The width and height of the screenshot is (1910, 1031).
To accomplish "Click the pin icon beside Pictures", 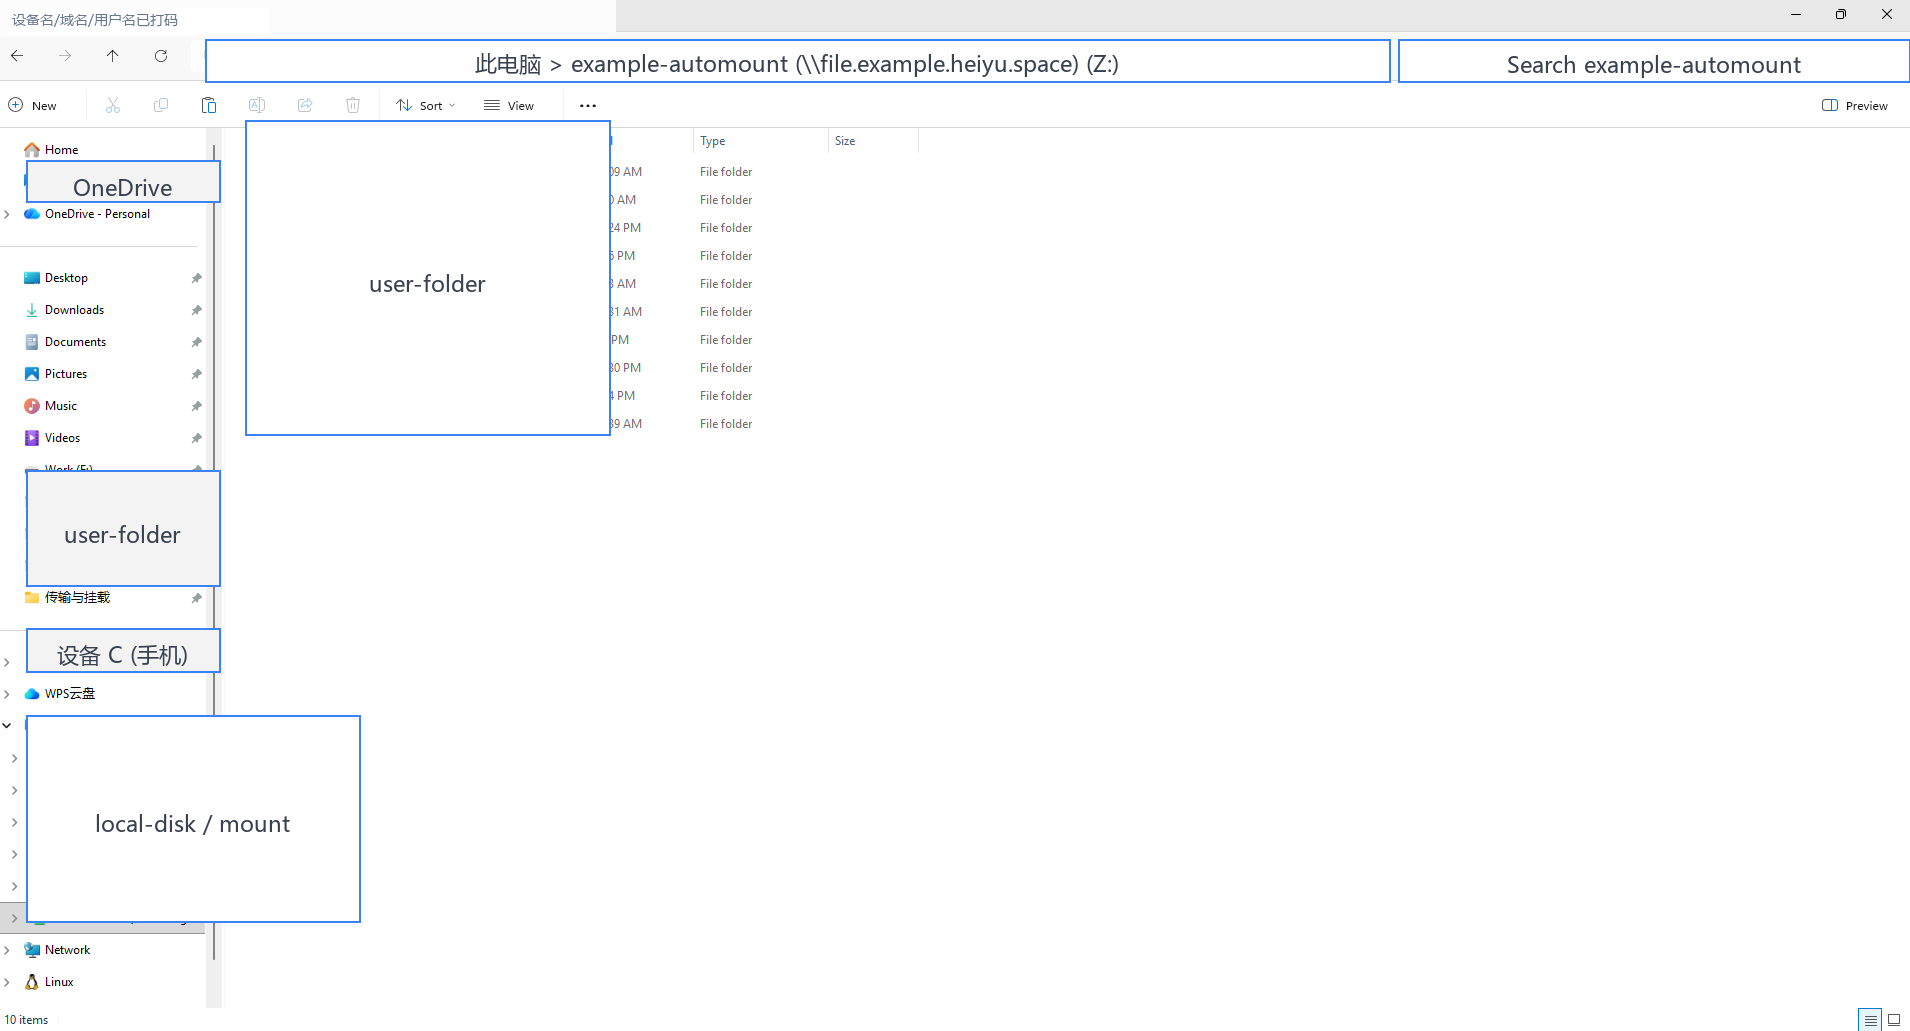I will click(197, 374).
